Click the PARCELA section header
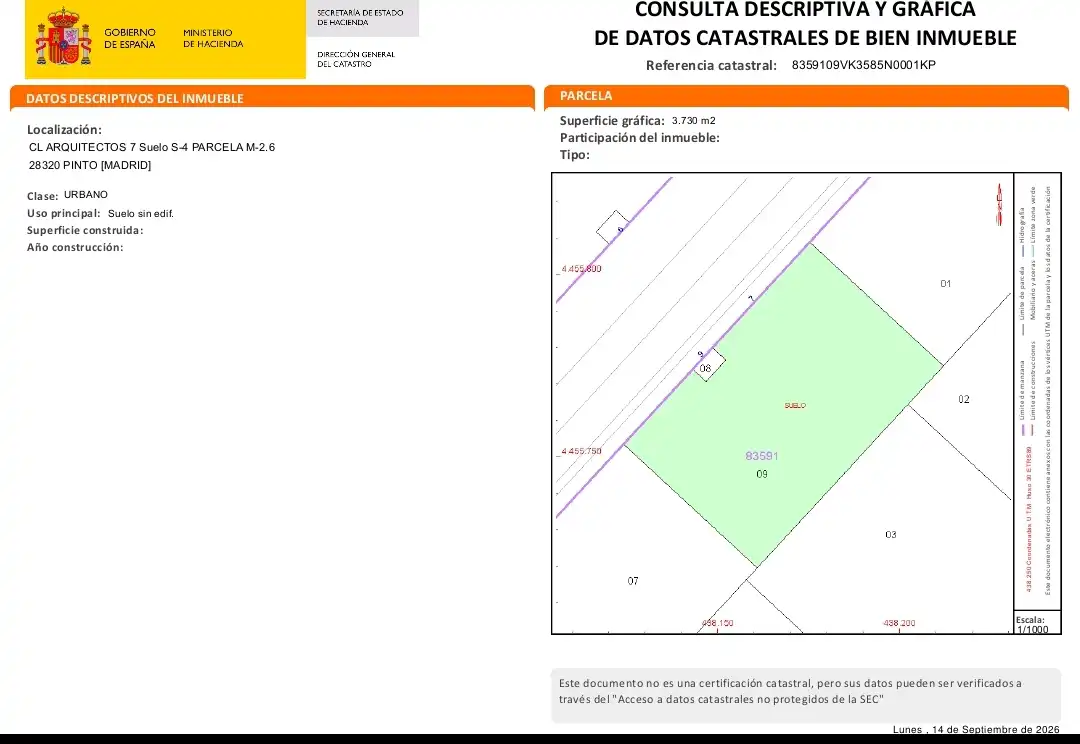The image size is (1080, 744). 586,96
